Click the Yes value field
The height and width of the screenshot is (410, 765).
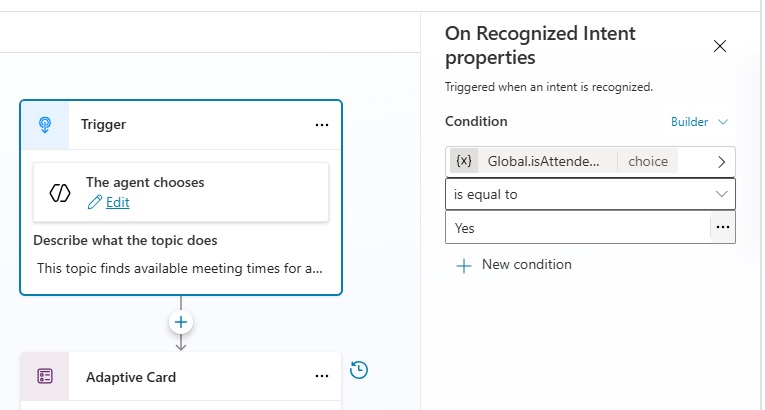click(578, 227)
